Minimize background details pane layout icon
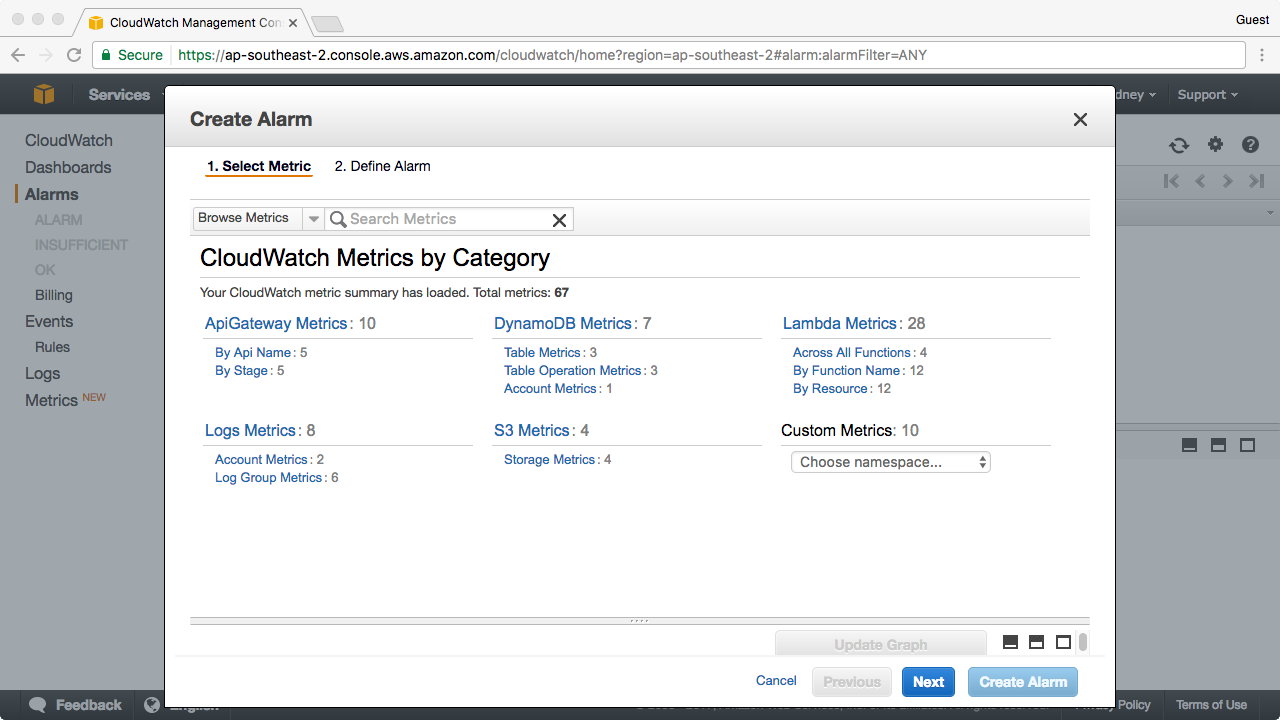Viewport: 1280px width, 720px height. click(x=1189, y=445)
